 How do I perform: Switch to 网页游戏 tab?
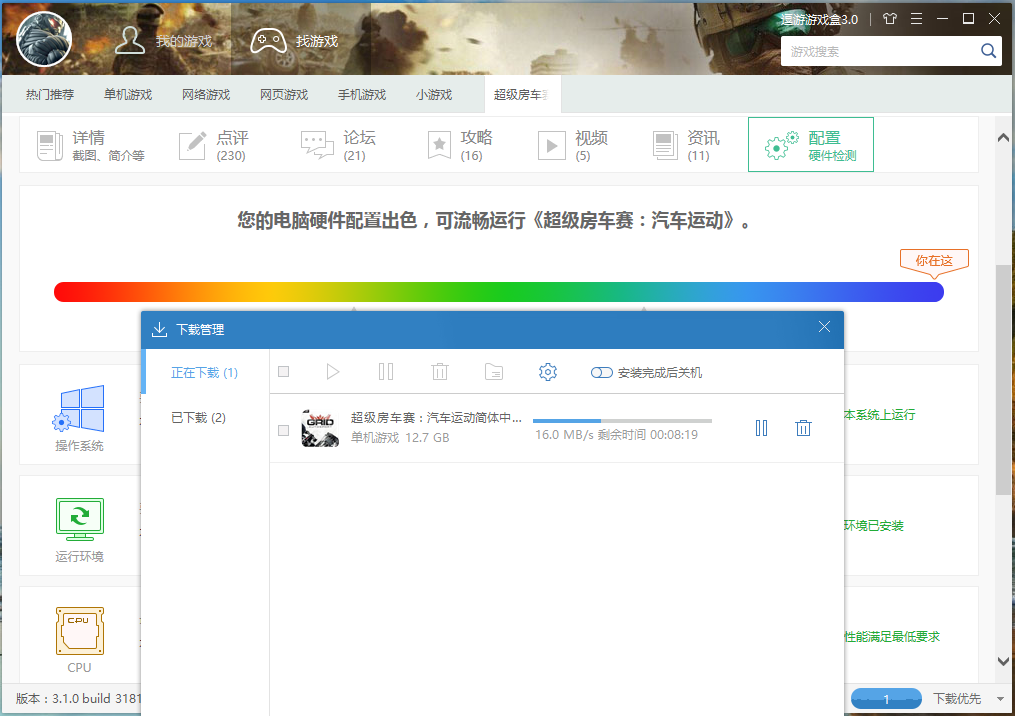284,95
